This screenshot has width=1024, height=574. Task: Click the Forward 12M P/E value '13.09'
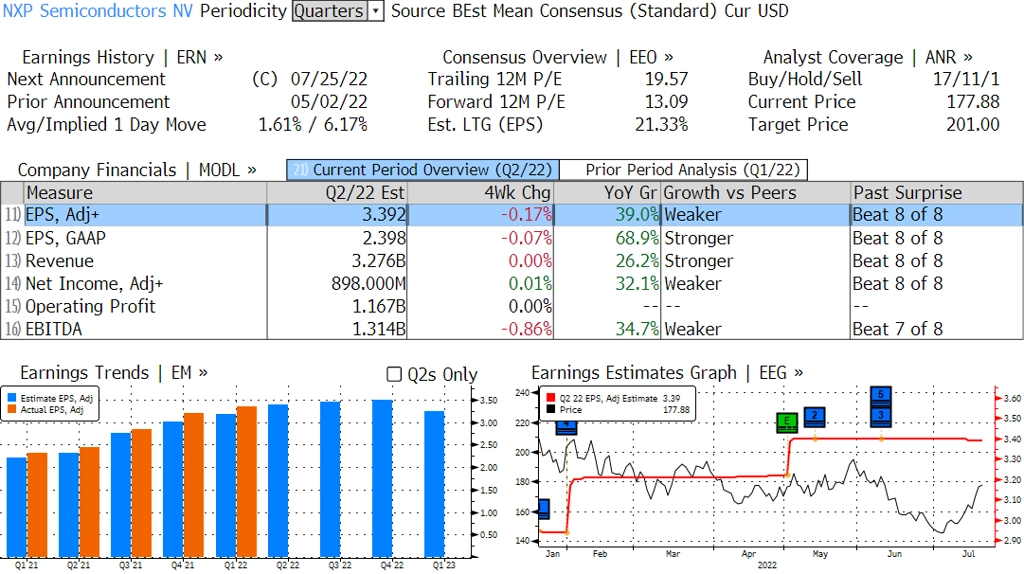(x=666, y=102)
